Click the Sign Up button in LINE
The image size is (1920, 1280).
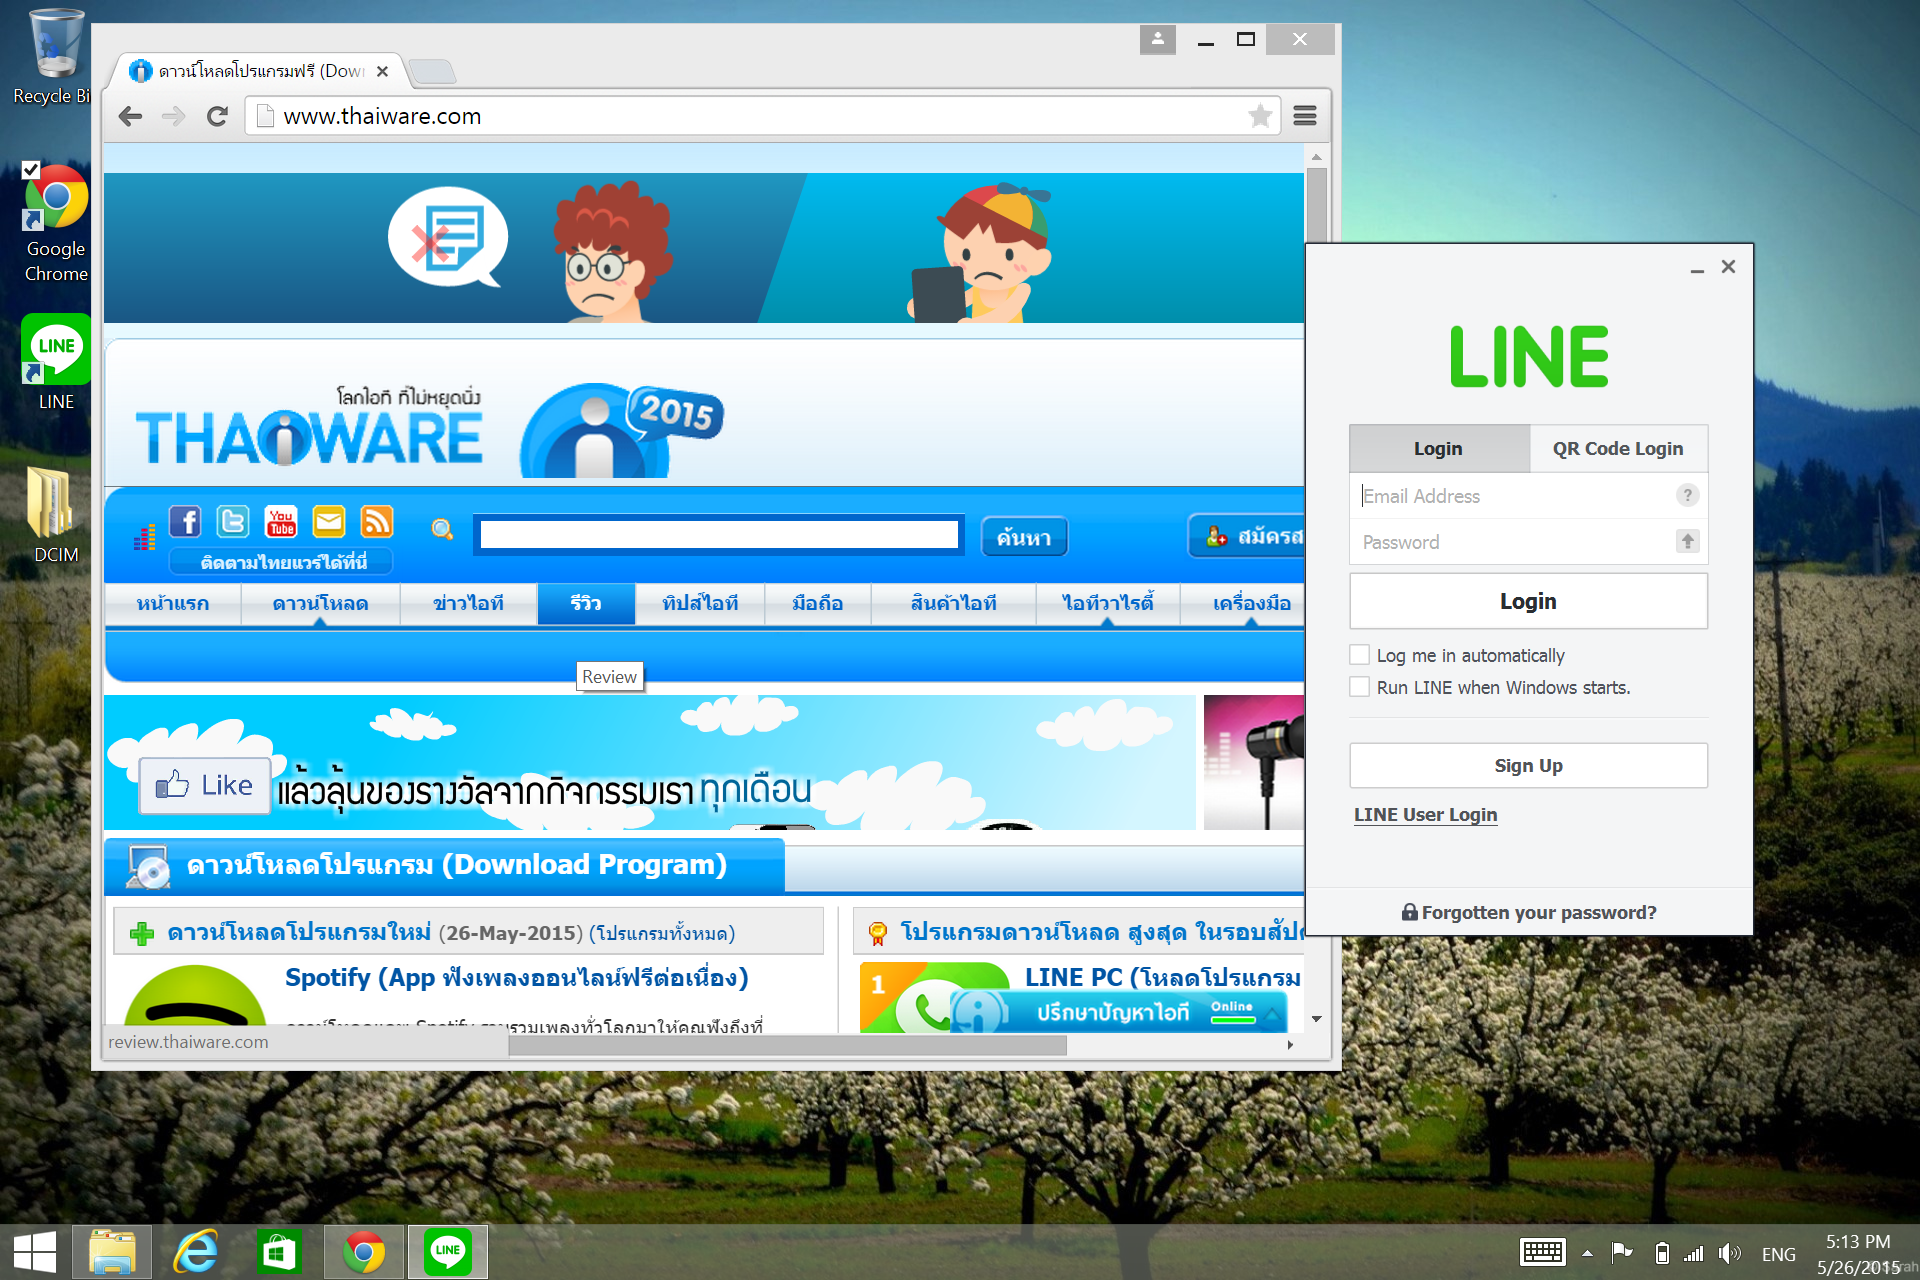[1528, 765]
